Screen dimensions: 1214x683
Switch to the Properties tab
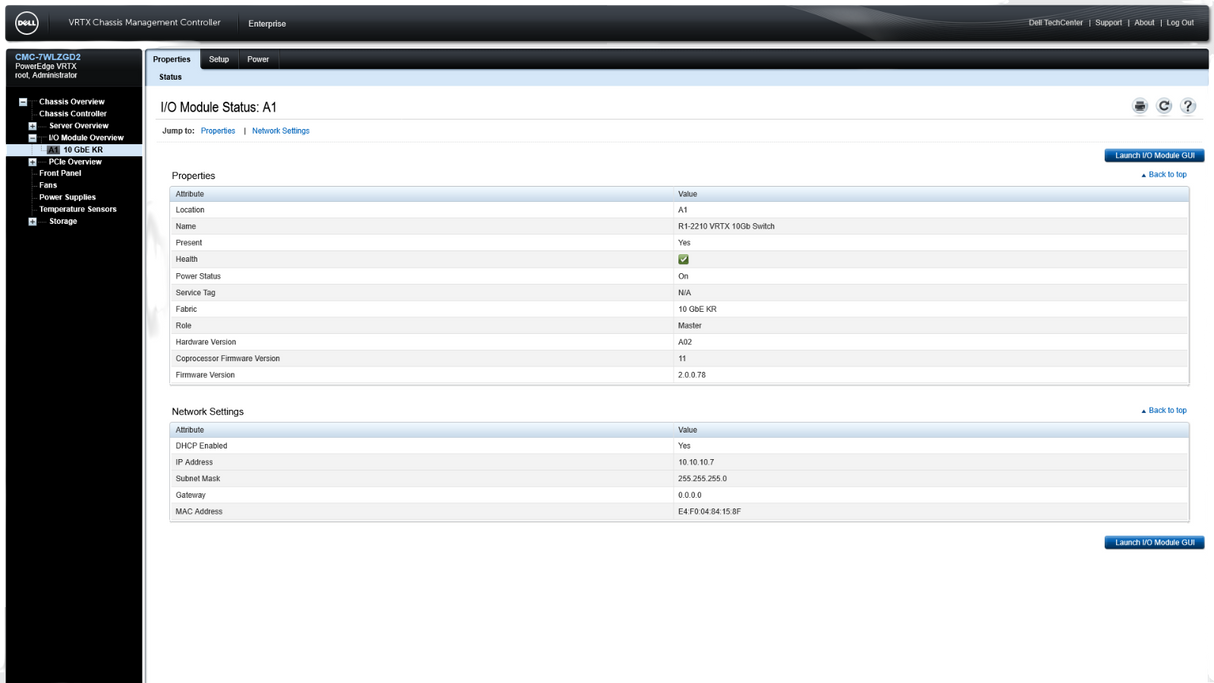[172, 59]
